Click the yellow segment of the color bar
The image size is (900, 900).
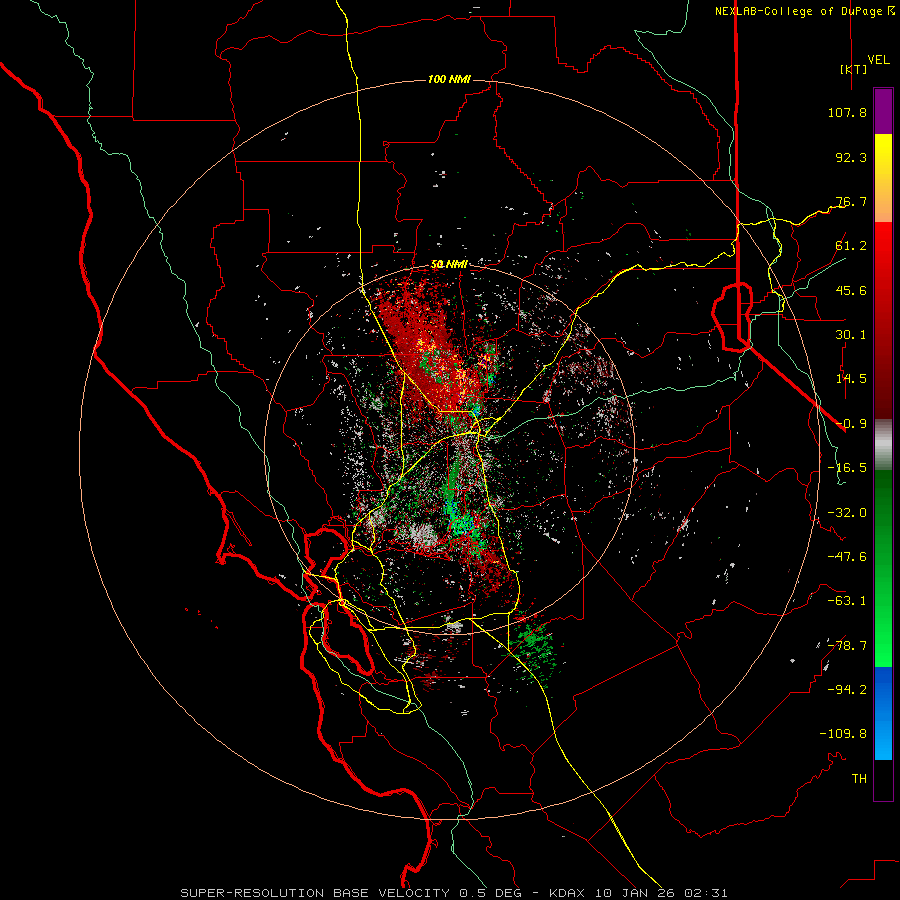[883, 156]
